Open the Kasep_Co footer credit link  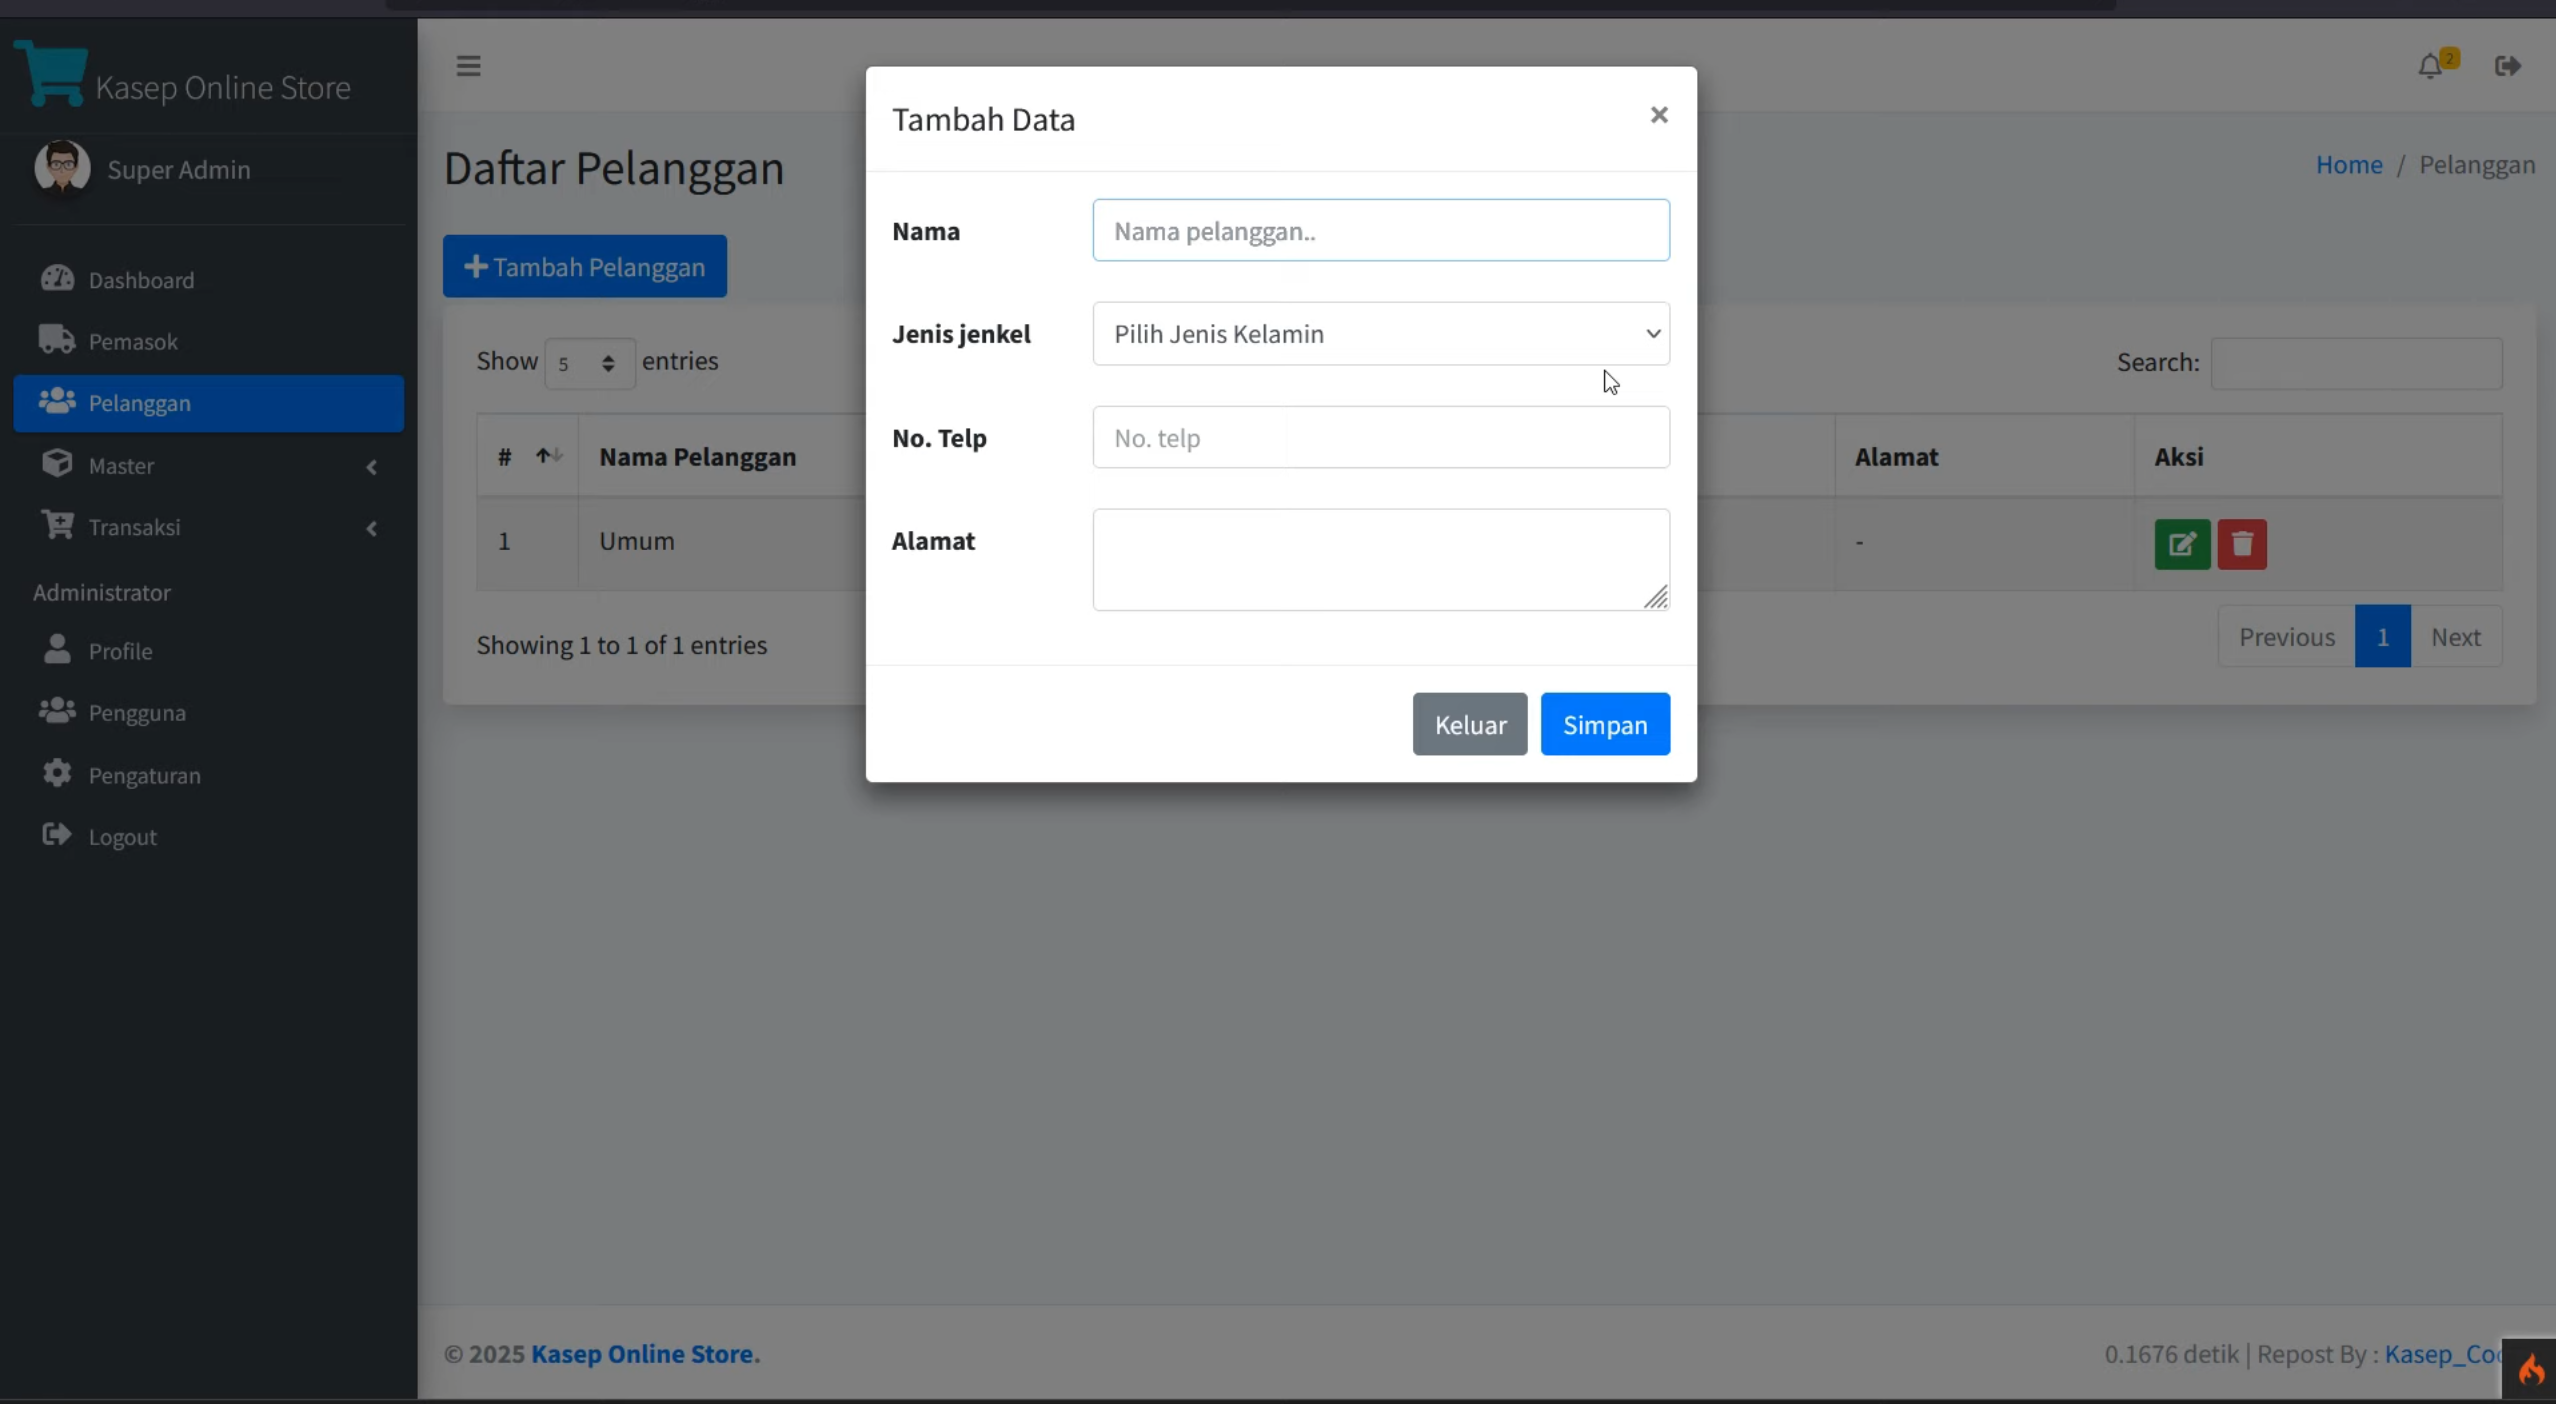coord(2444,1354)
